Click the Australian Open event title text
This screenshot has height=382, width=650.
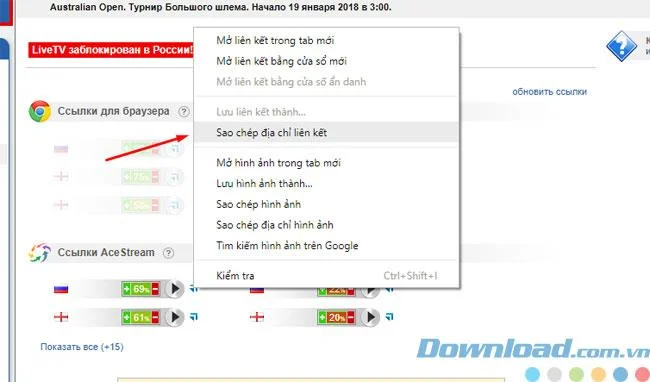pyautogui.click(x=221, y=7)
